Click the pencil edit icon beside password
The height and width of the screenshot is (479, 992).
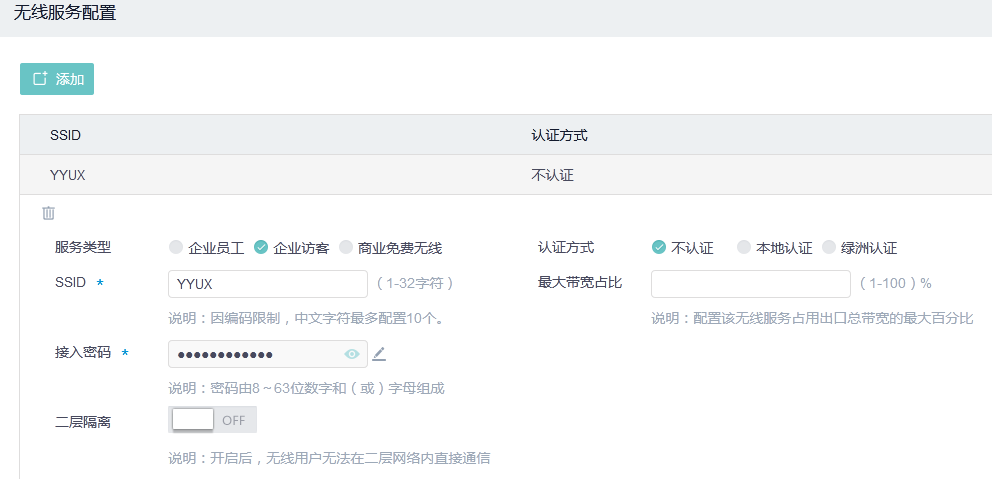click(379, 353)
